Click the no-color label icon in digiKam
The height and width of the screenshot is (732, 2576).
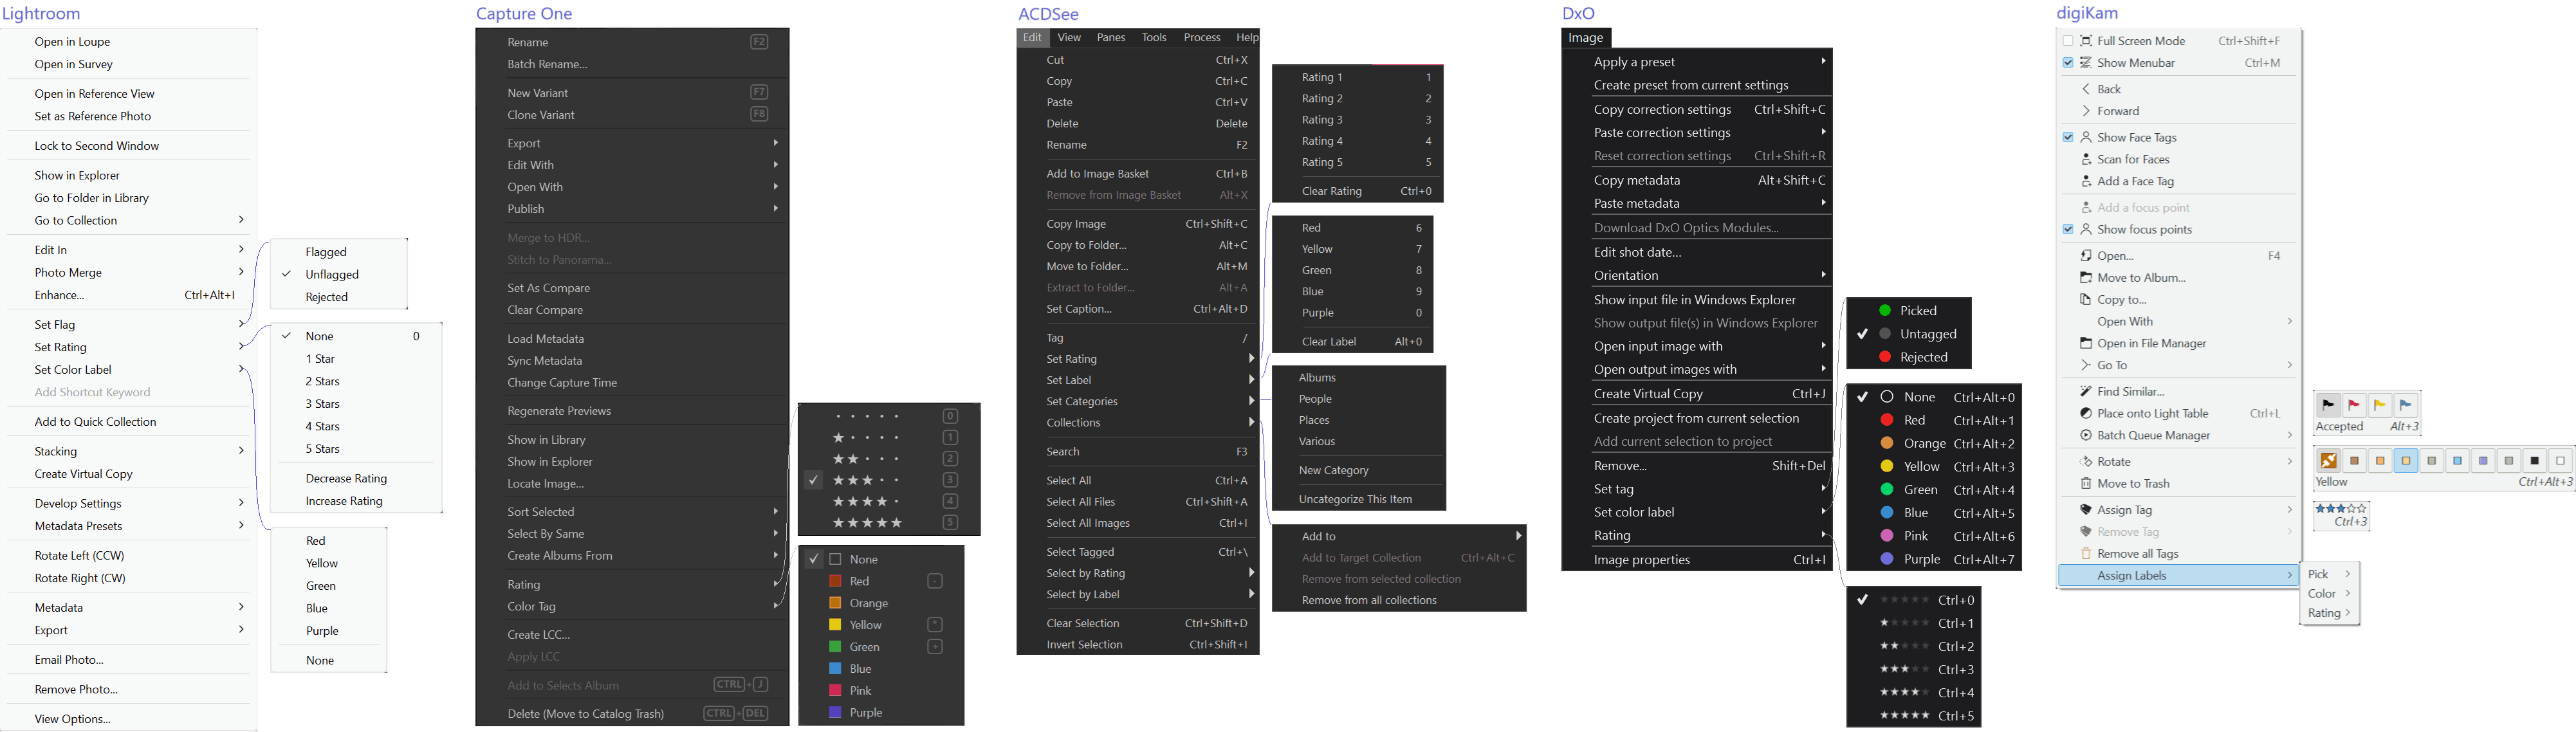point(2329,461)
